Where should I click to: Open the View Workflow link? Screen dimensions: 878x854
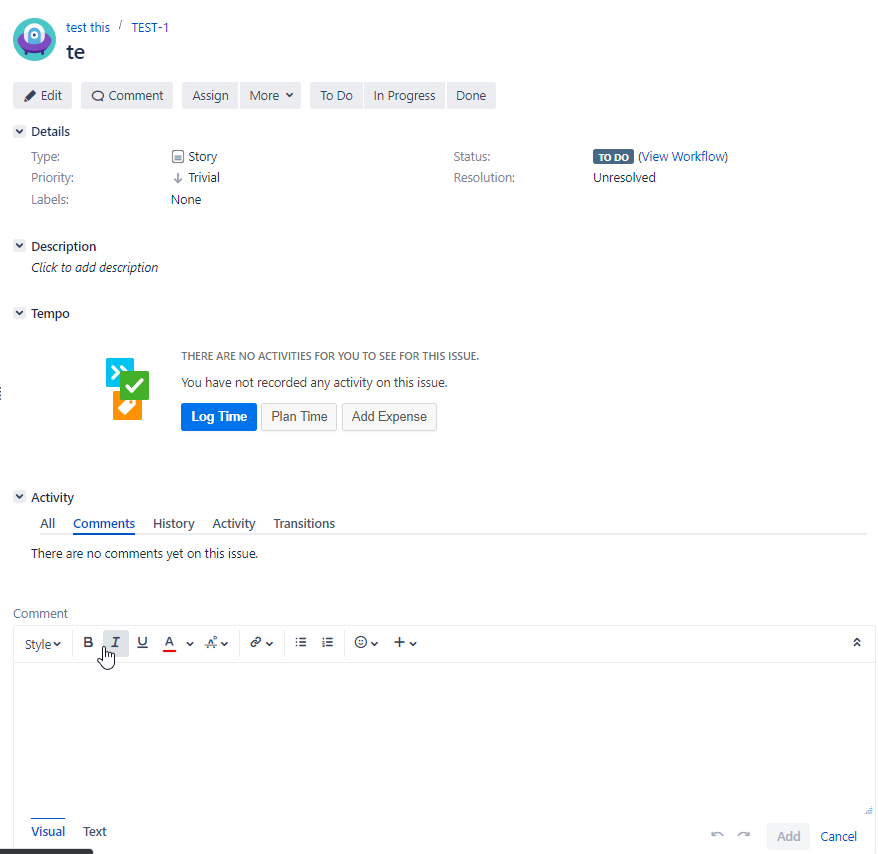[x=683, y=156]
